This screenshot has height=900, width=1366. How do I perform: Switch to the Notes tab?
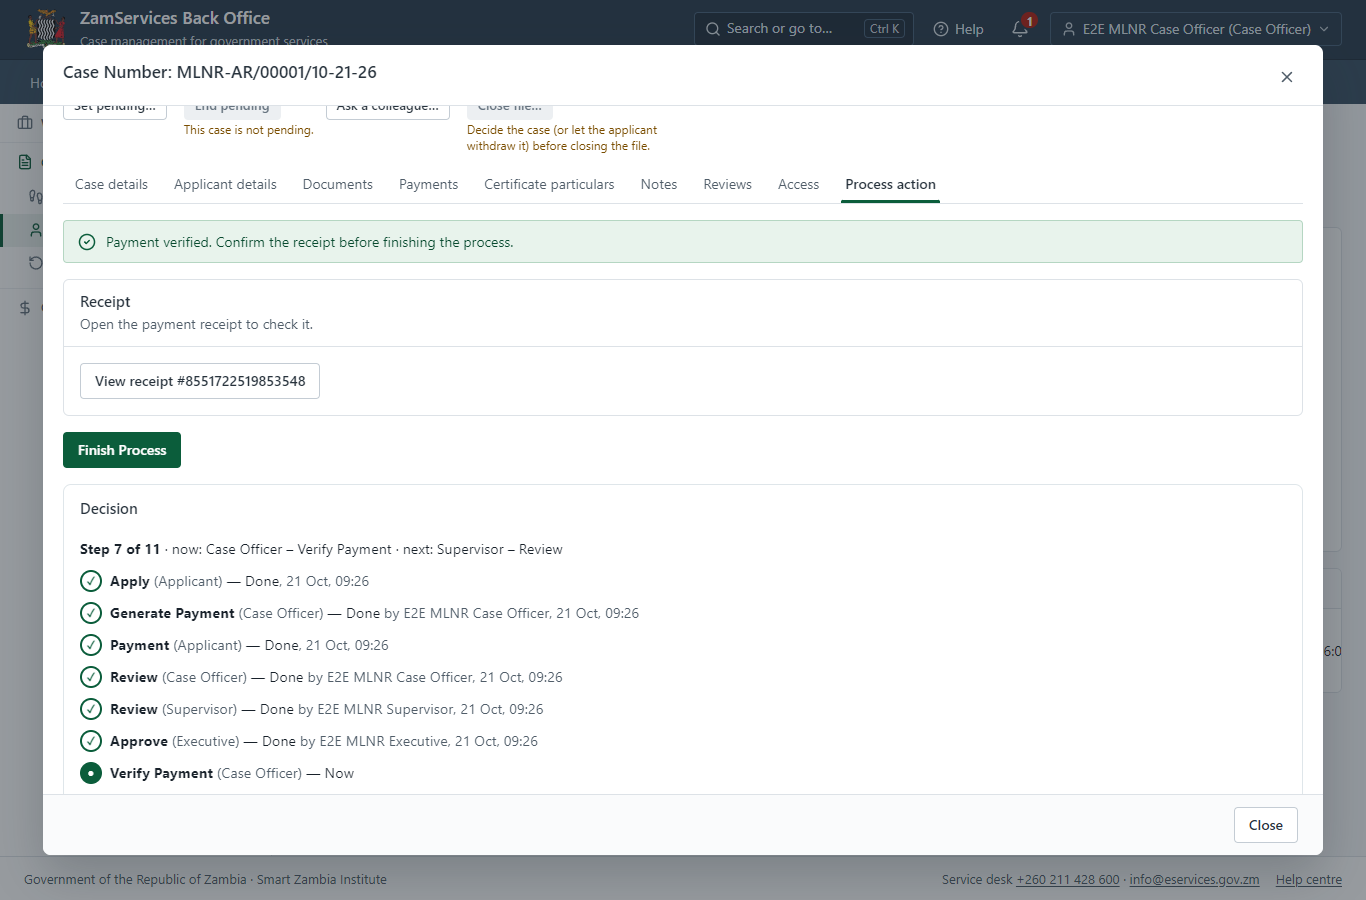click(x=659, y=184)
